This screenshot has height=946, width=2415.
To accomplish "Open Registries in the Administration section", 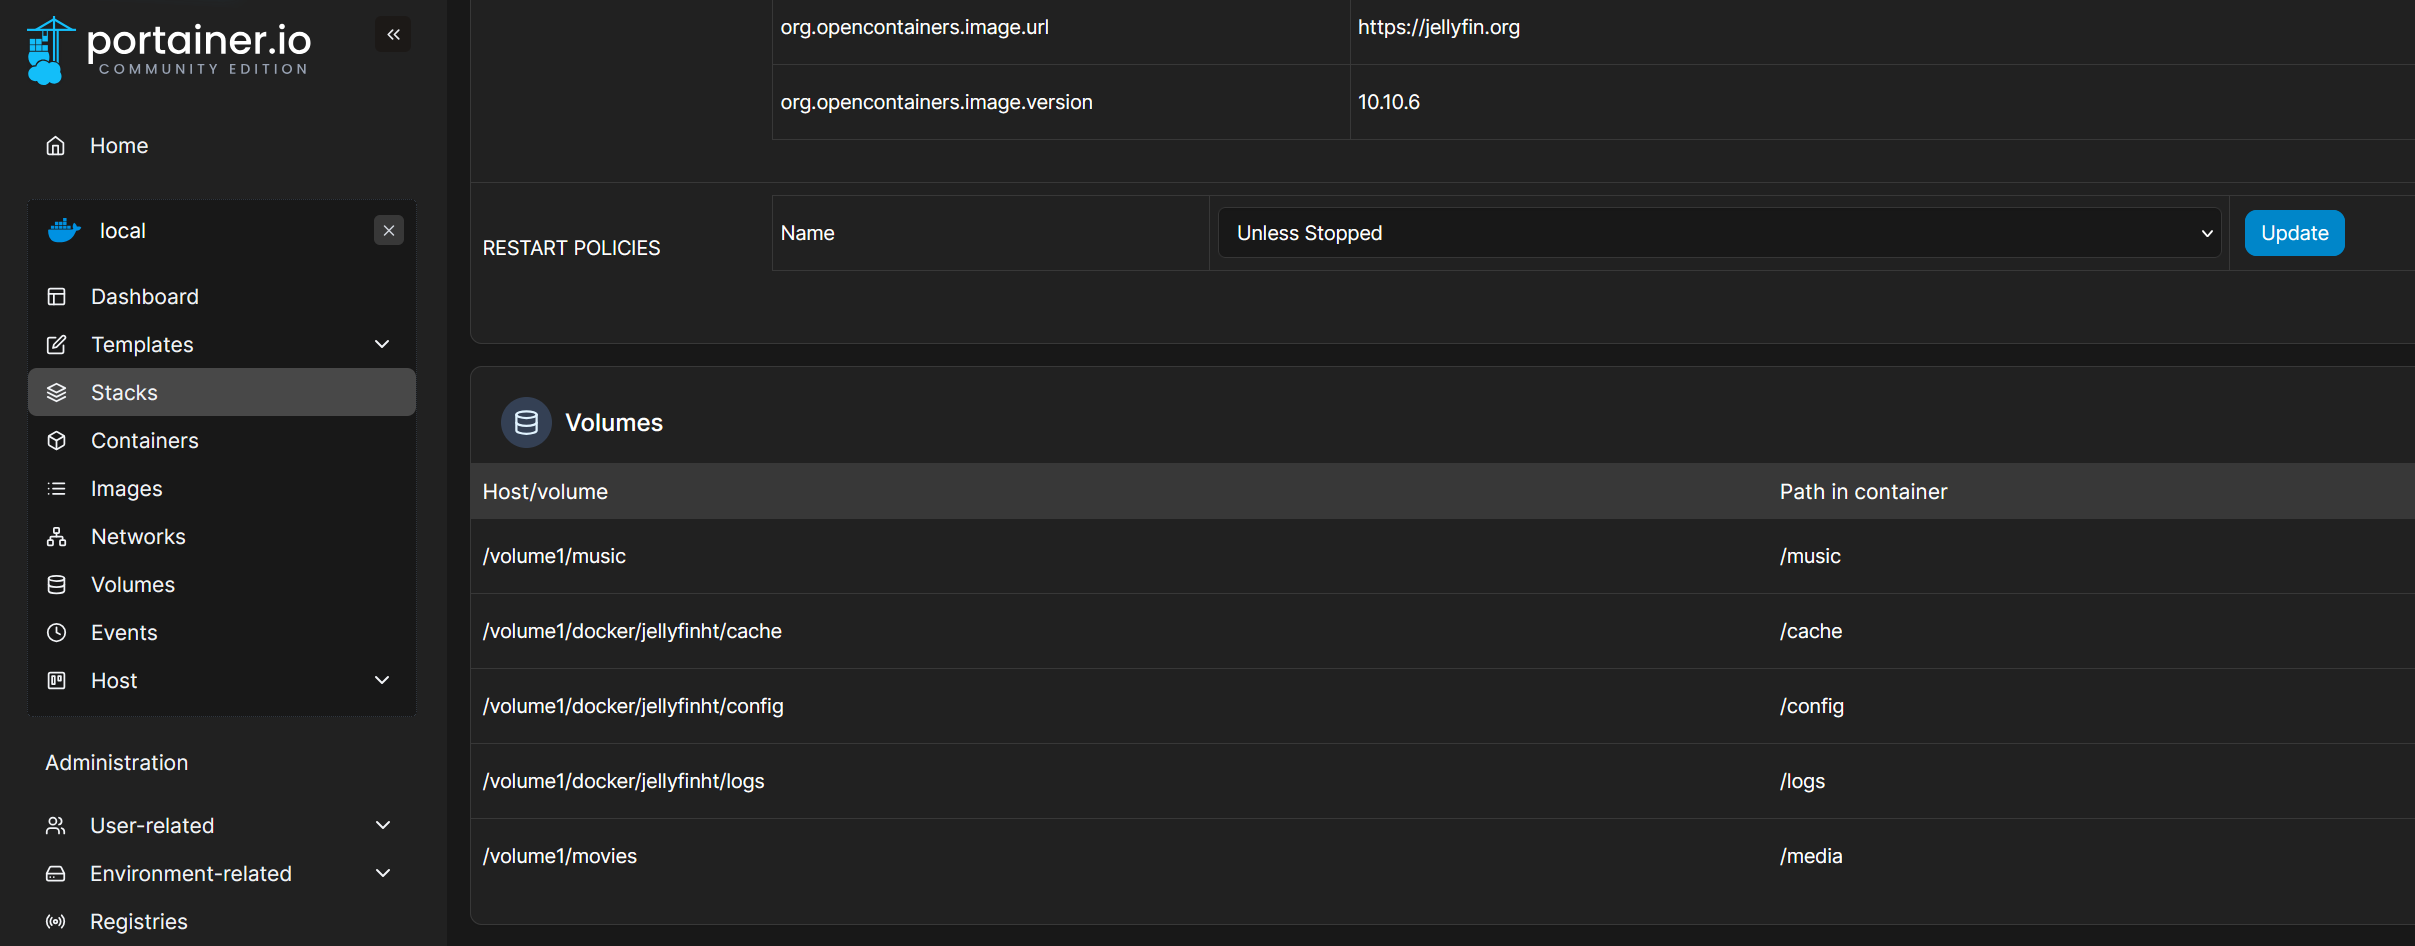I will tap(139, 922).
